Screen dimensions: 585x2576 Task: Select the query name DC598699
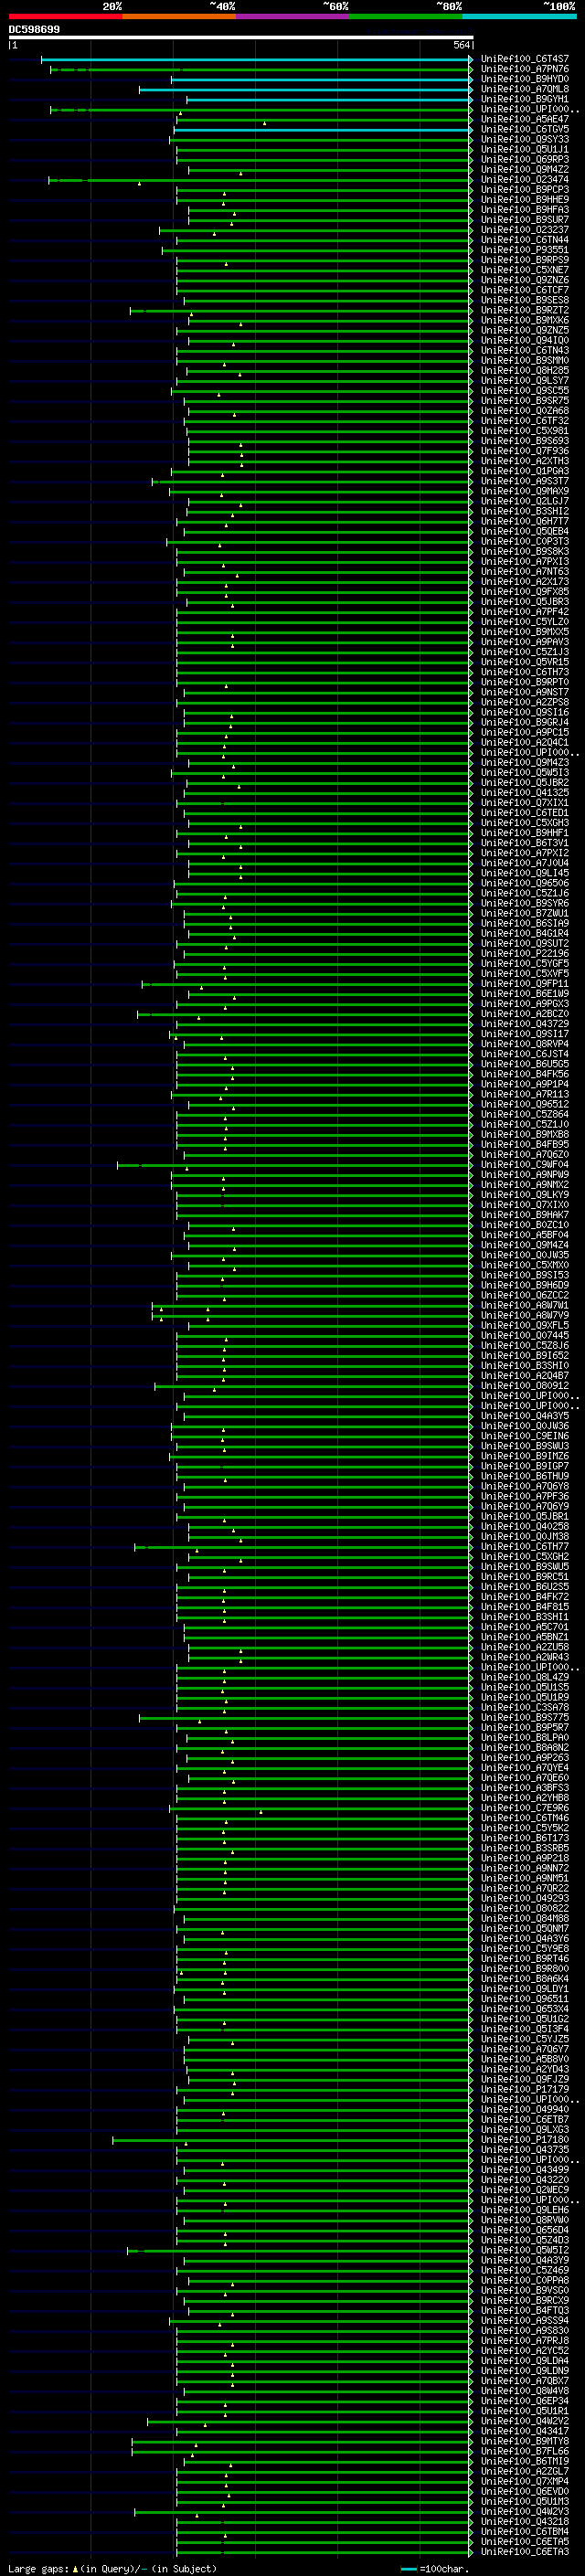34,29
